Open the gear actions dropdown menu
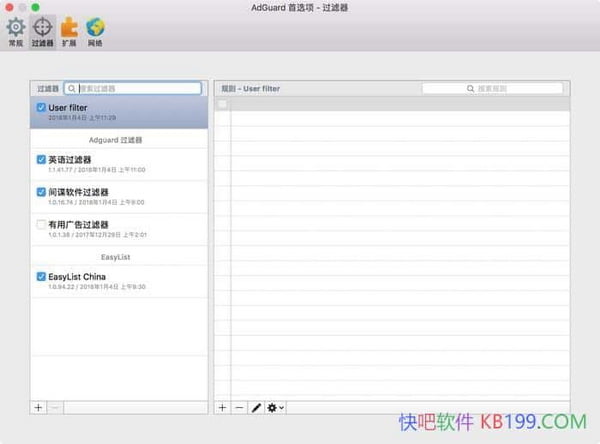The width and height of the screenshot is (600, 444). 275,408
